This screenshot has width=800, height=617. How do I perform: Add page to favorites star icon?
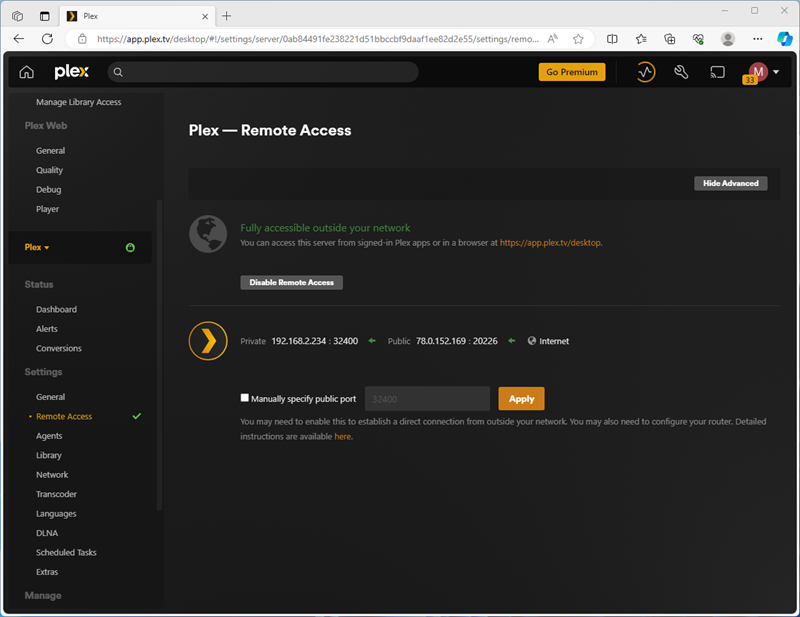578,39
